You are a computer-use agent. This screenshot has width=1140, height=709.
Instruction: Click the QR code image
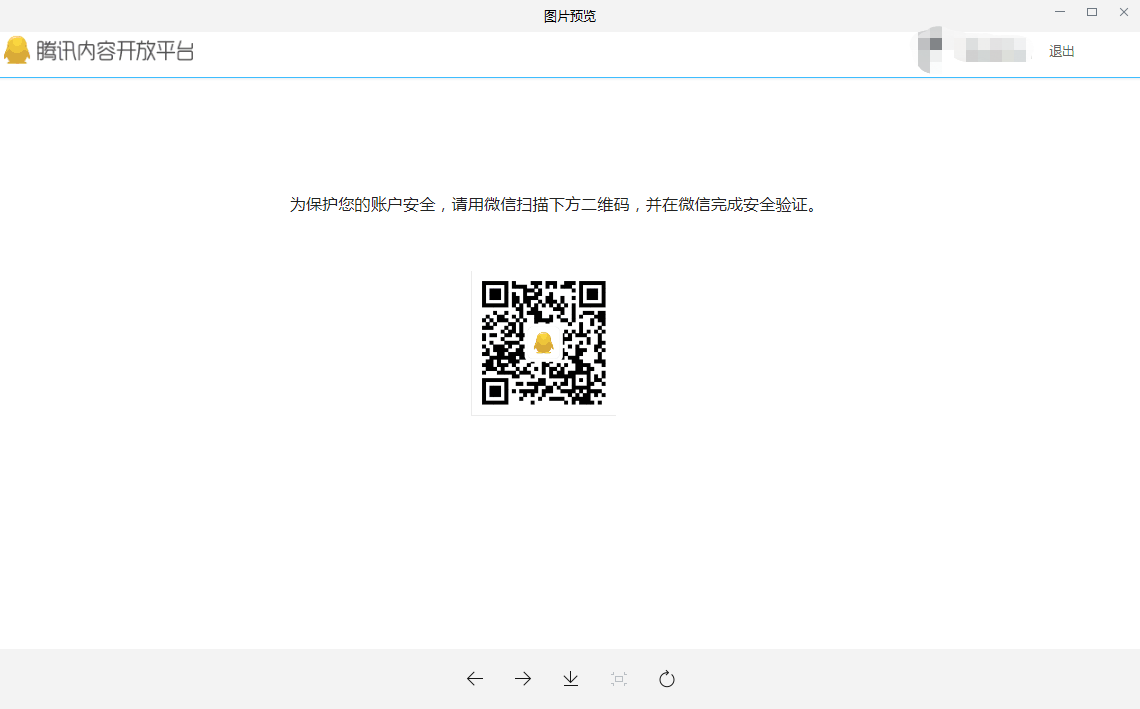[x=544, y=343]
